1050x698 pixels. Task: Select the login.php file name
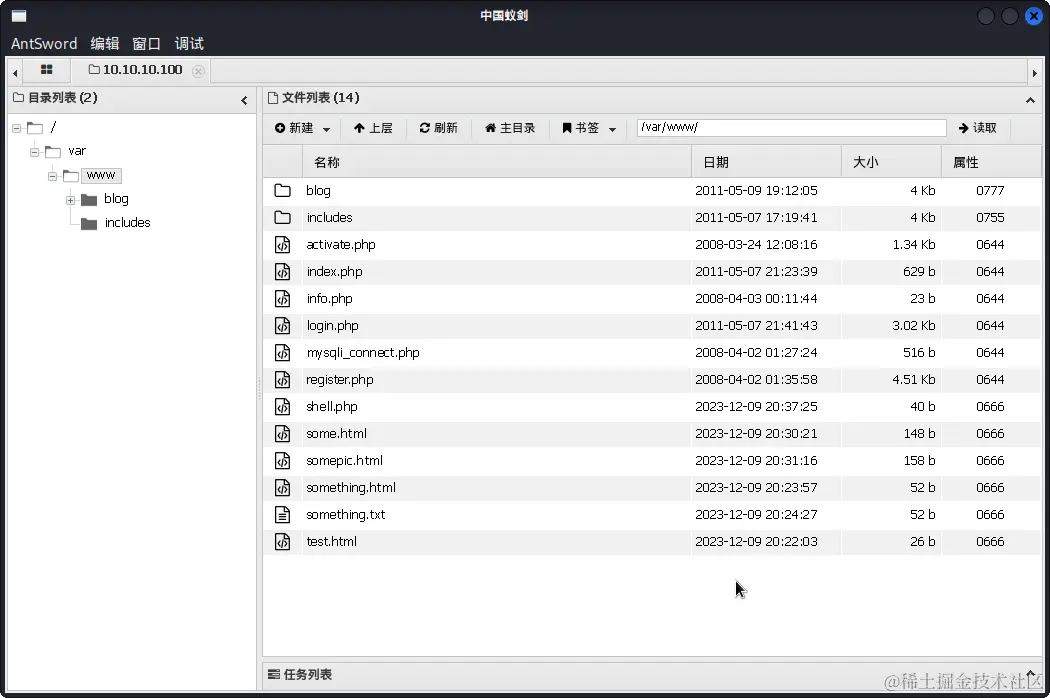click(x=332, y=326)
